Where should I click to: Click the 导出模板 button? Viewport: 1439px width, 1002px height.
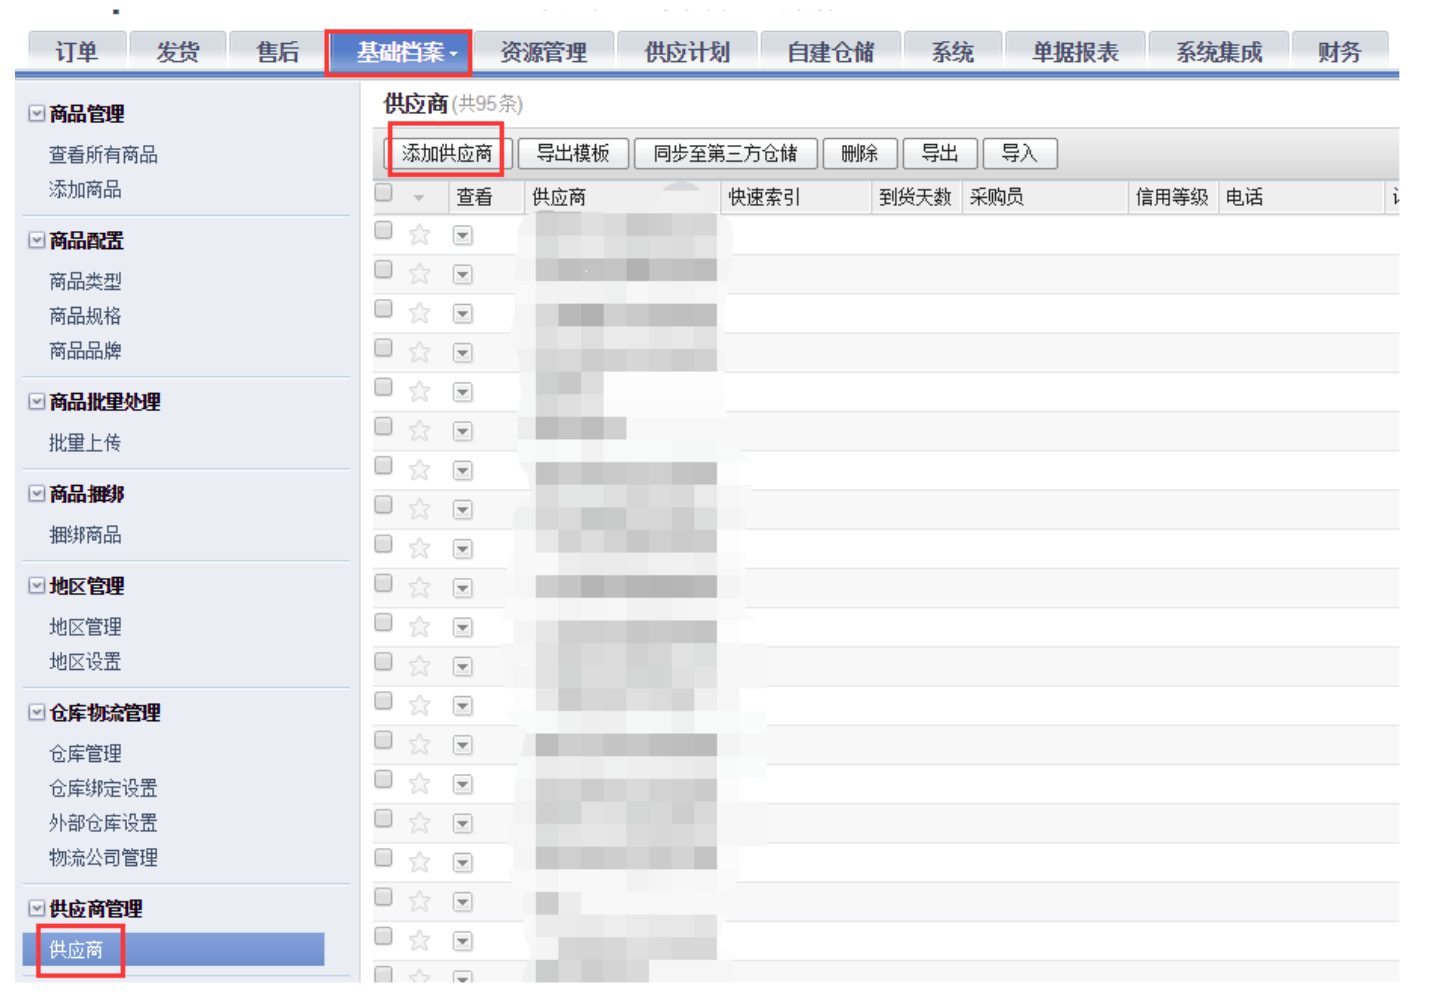pos(572,153)
